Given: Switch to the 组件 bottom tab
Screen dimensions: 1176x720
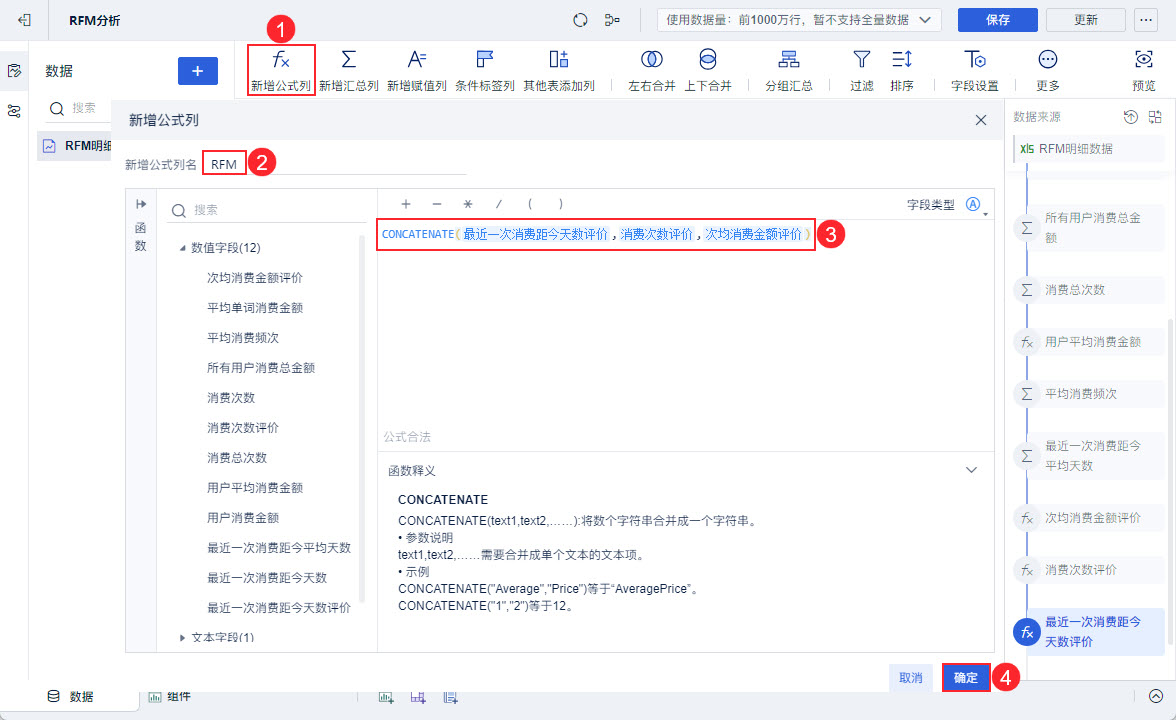Looking at the screenshot, I should pos(170,697).
